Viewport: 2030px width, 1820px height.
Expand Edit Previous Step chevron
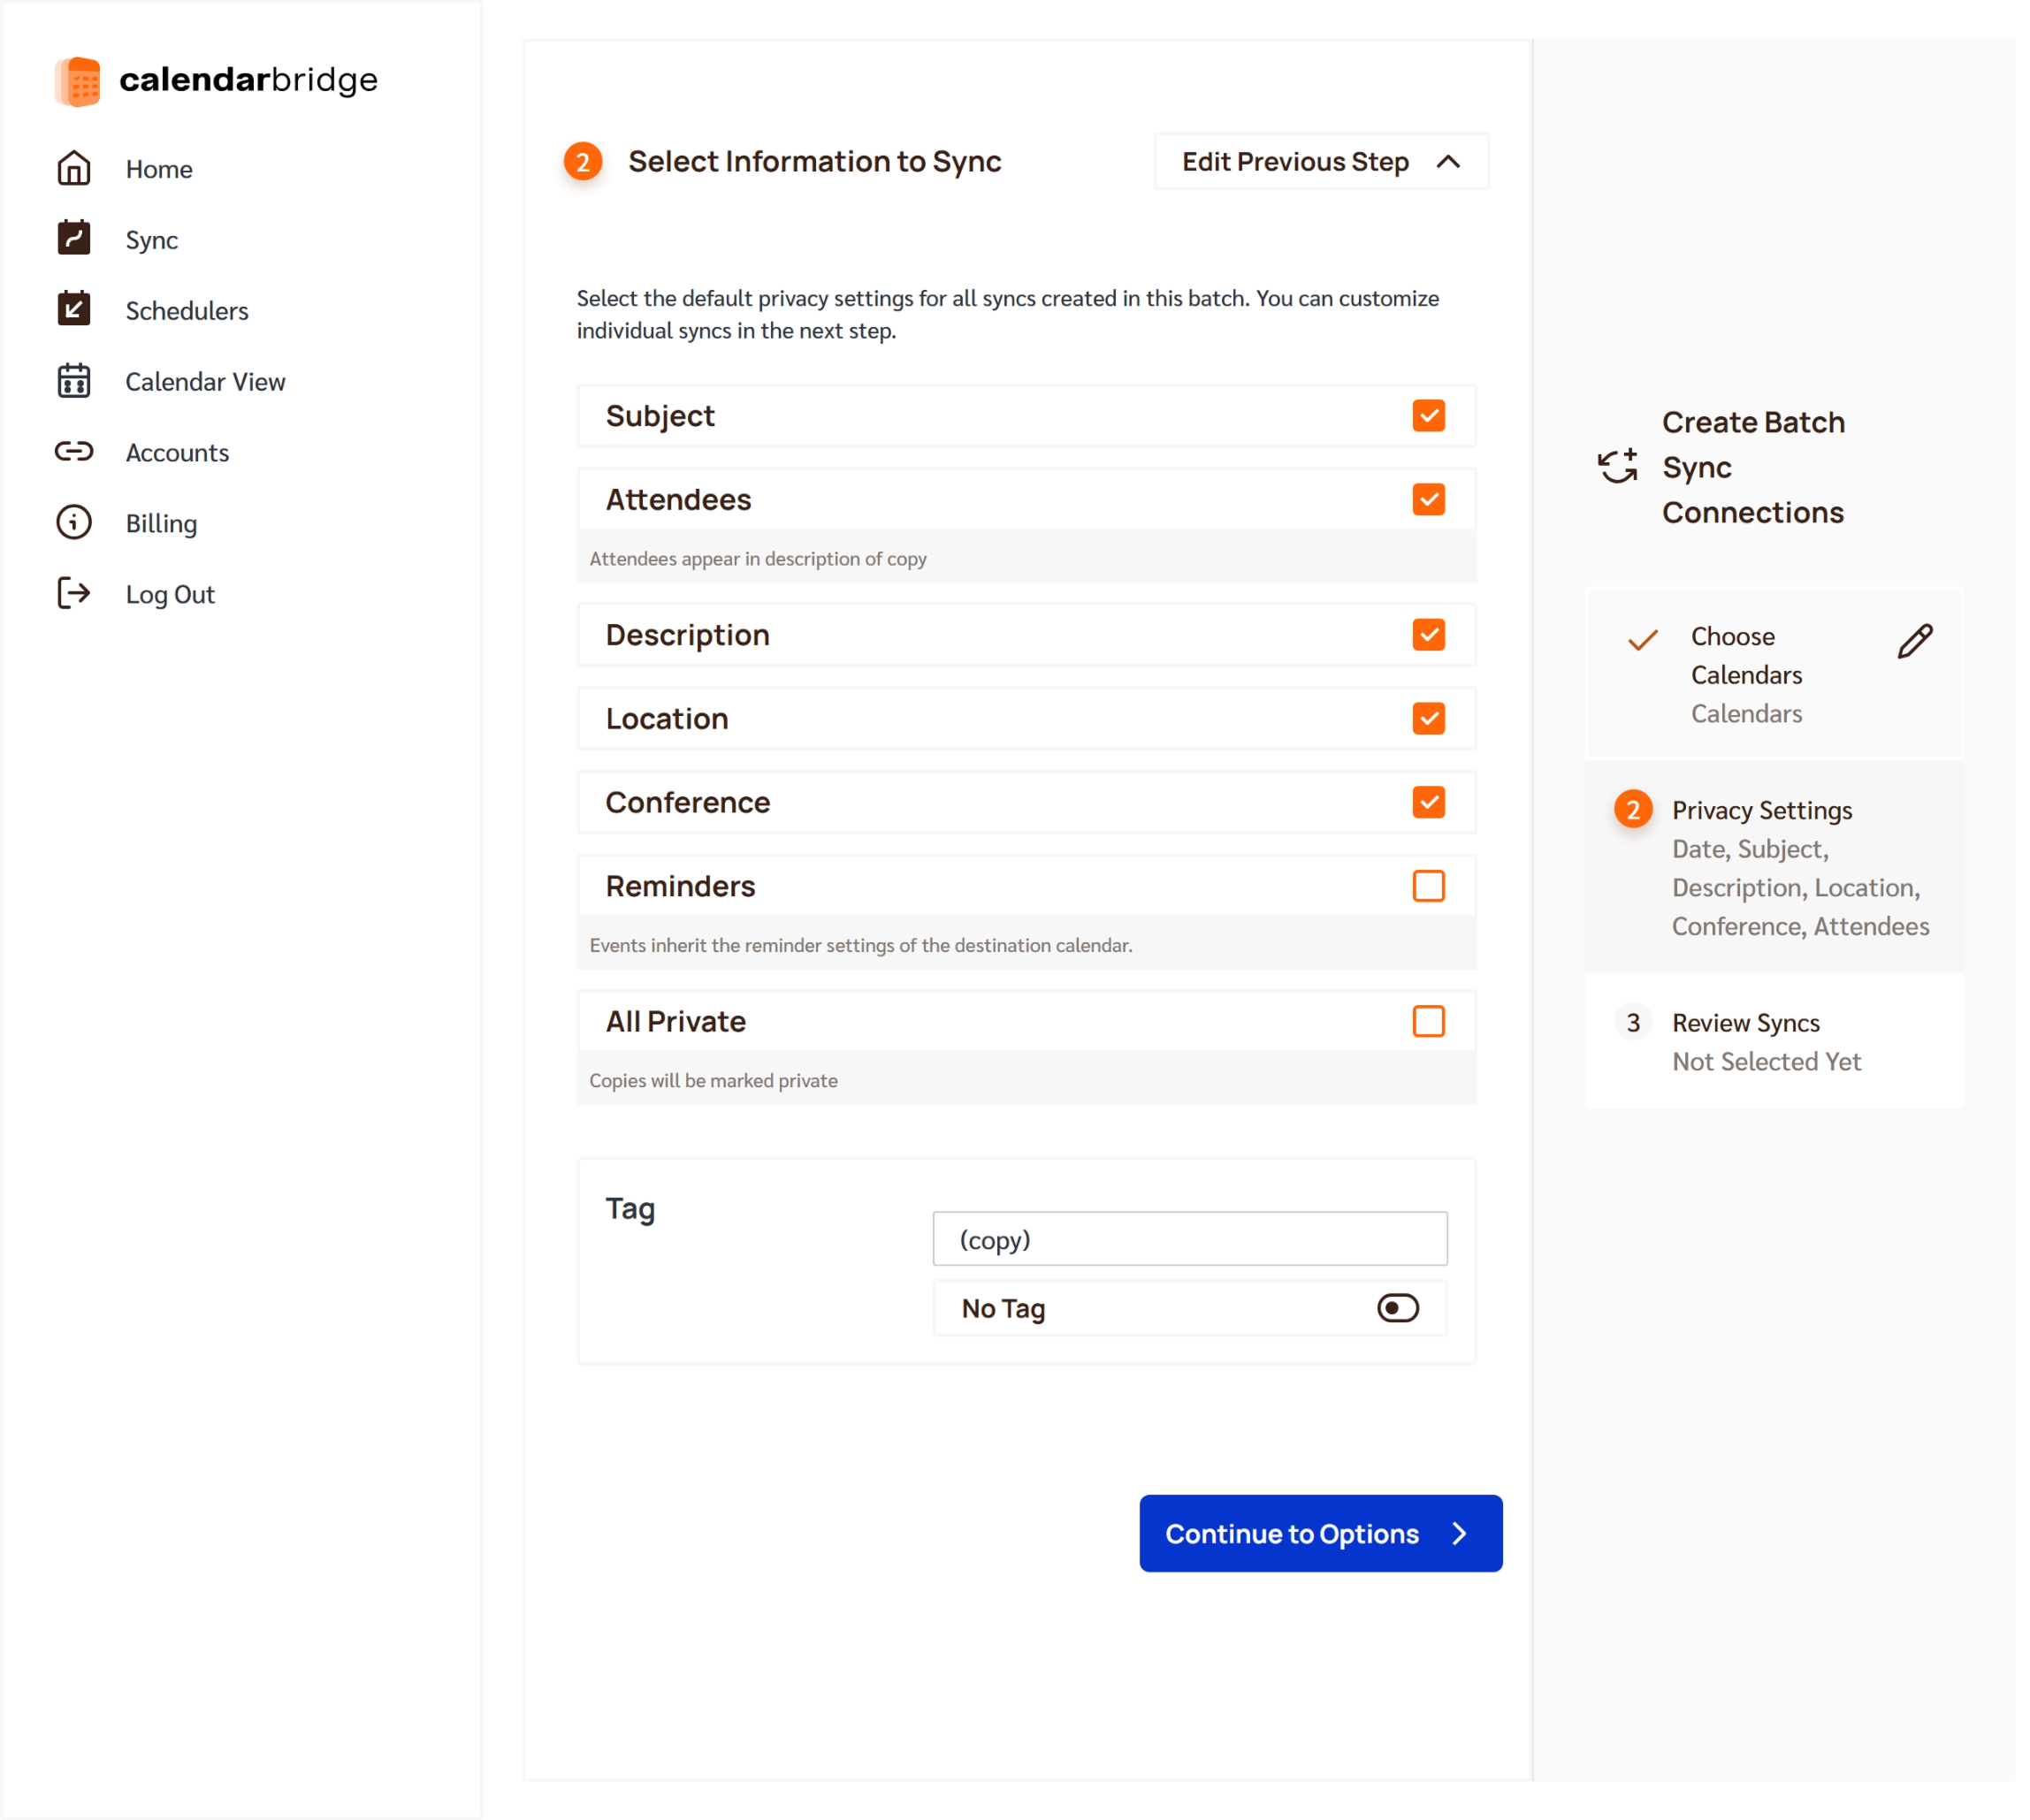coord(1449,162)
